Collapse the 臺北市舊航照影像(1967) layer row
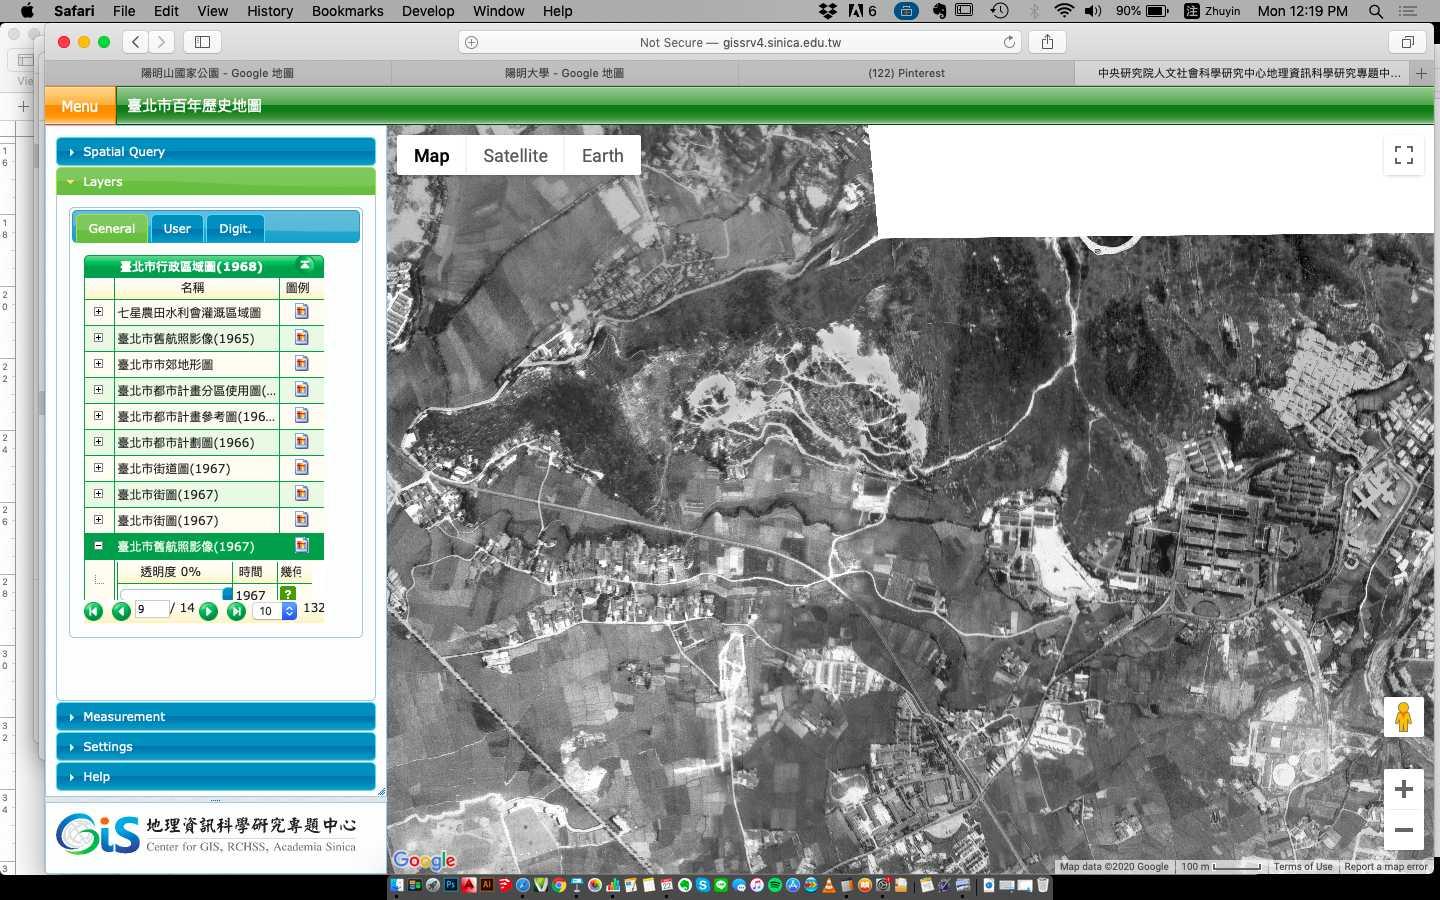This screenshot has height=900, width=1440. 98,546
